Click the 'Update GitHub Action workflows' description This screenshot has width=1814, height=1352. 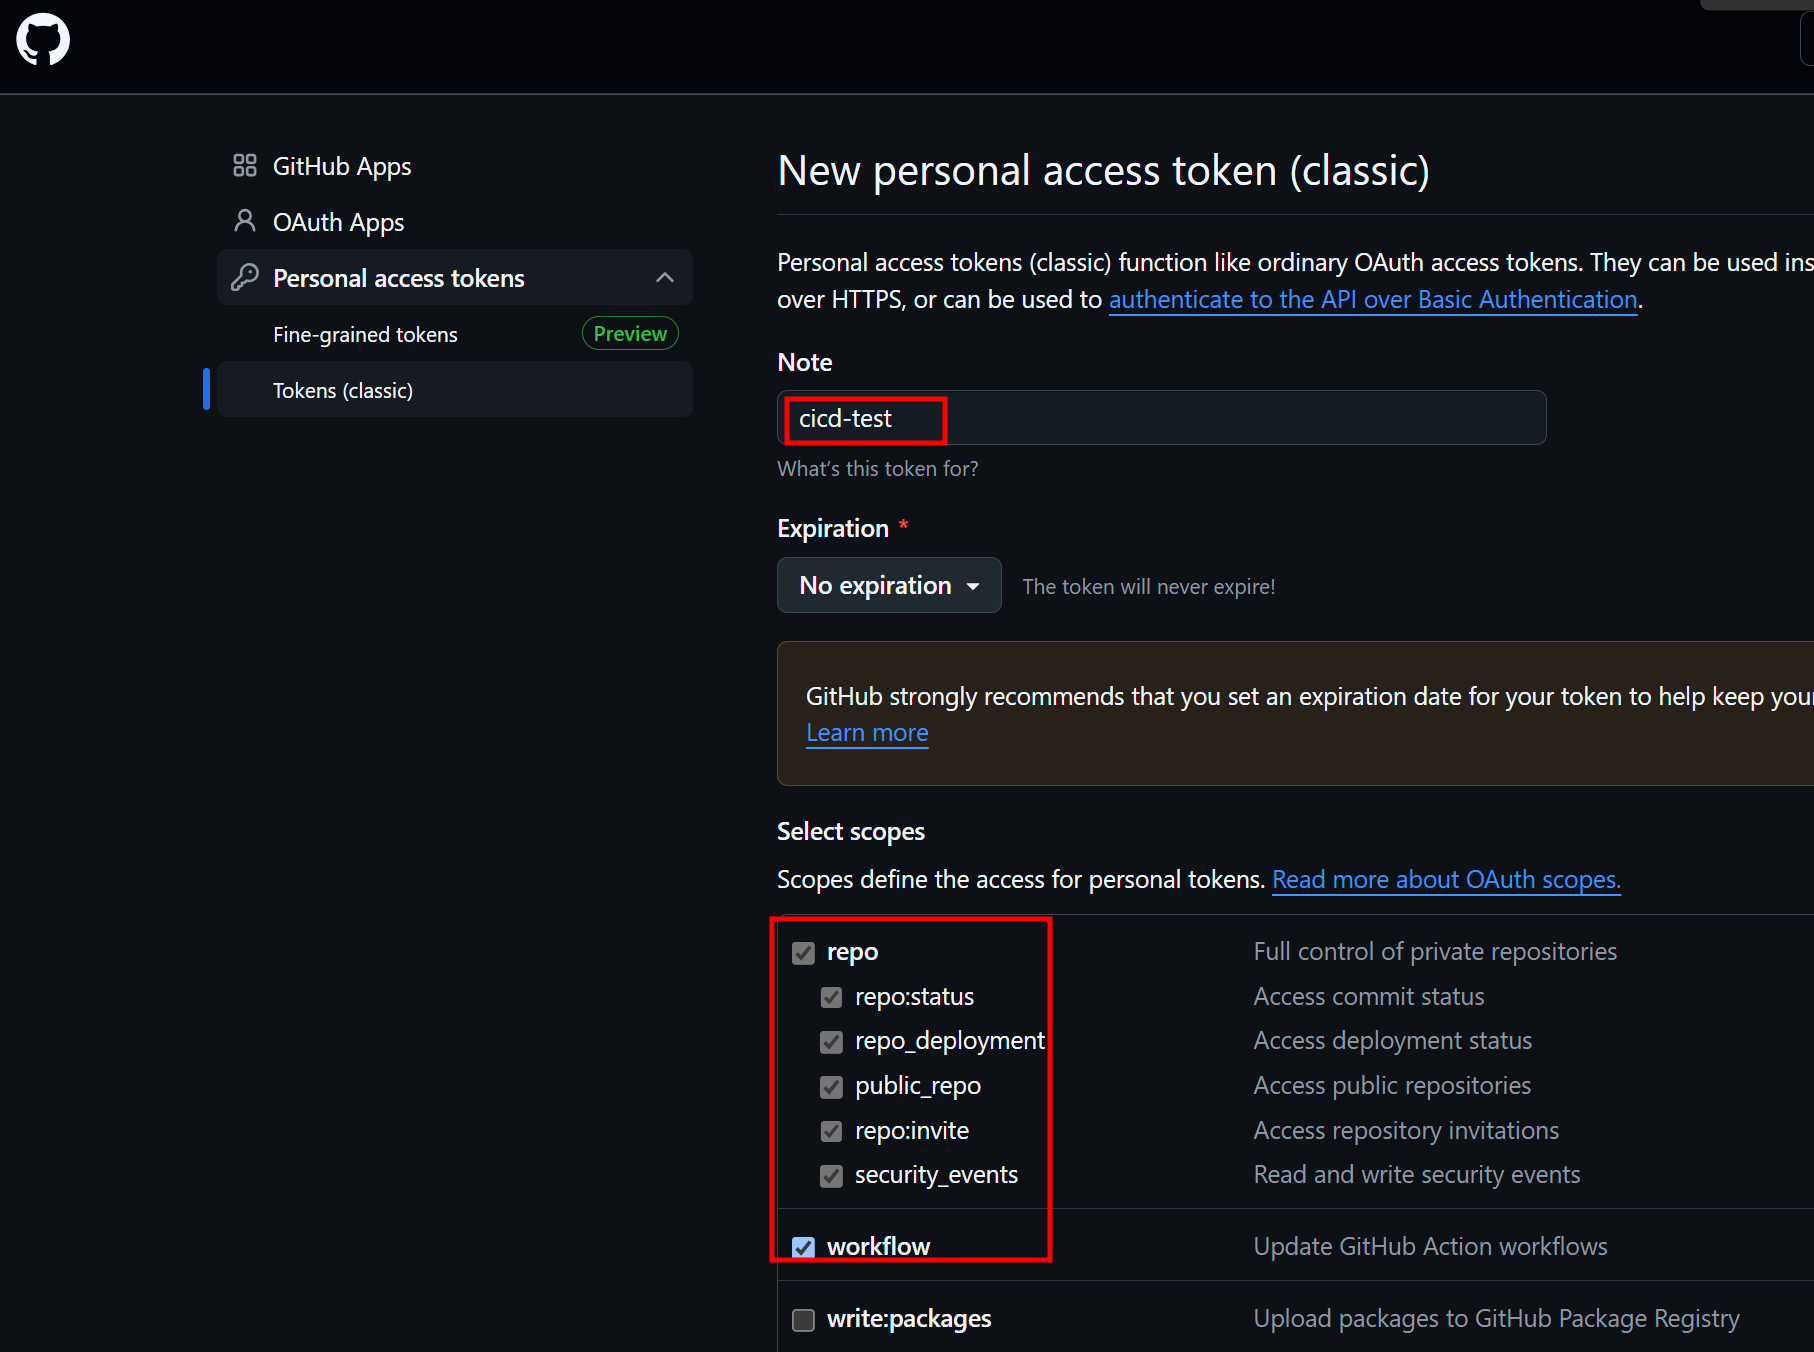pos(1430,1246)
